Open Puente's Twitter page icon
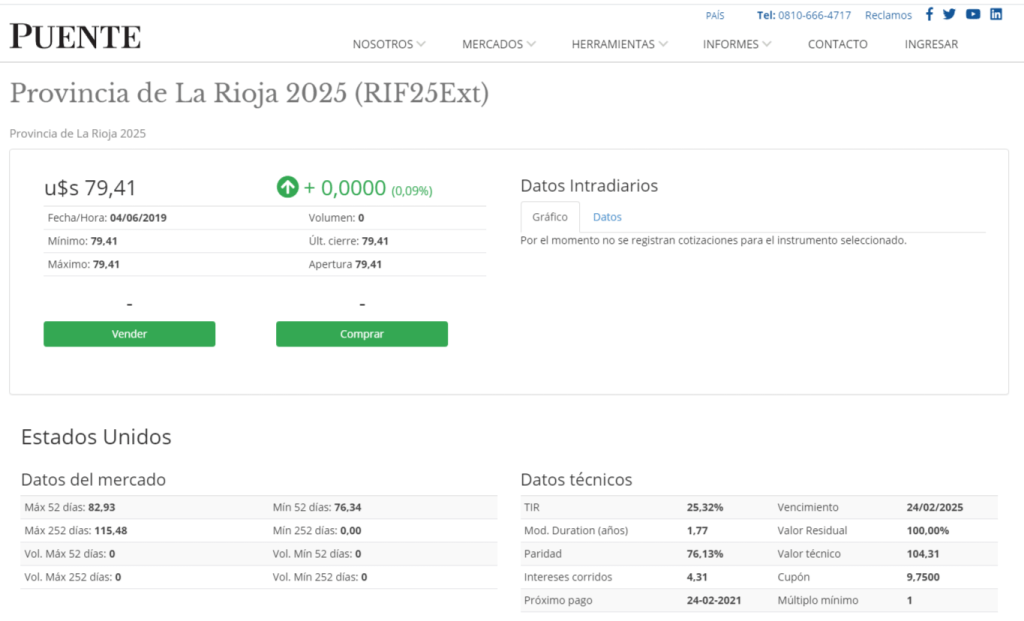The width and height of the screenshot is (1024, 621). click(x=950, y=14)
